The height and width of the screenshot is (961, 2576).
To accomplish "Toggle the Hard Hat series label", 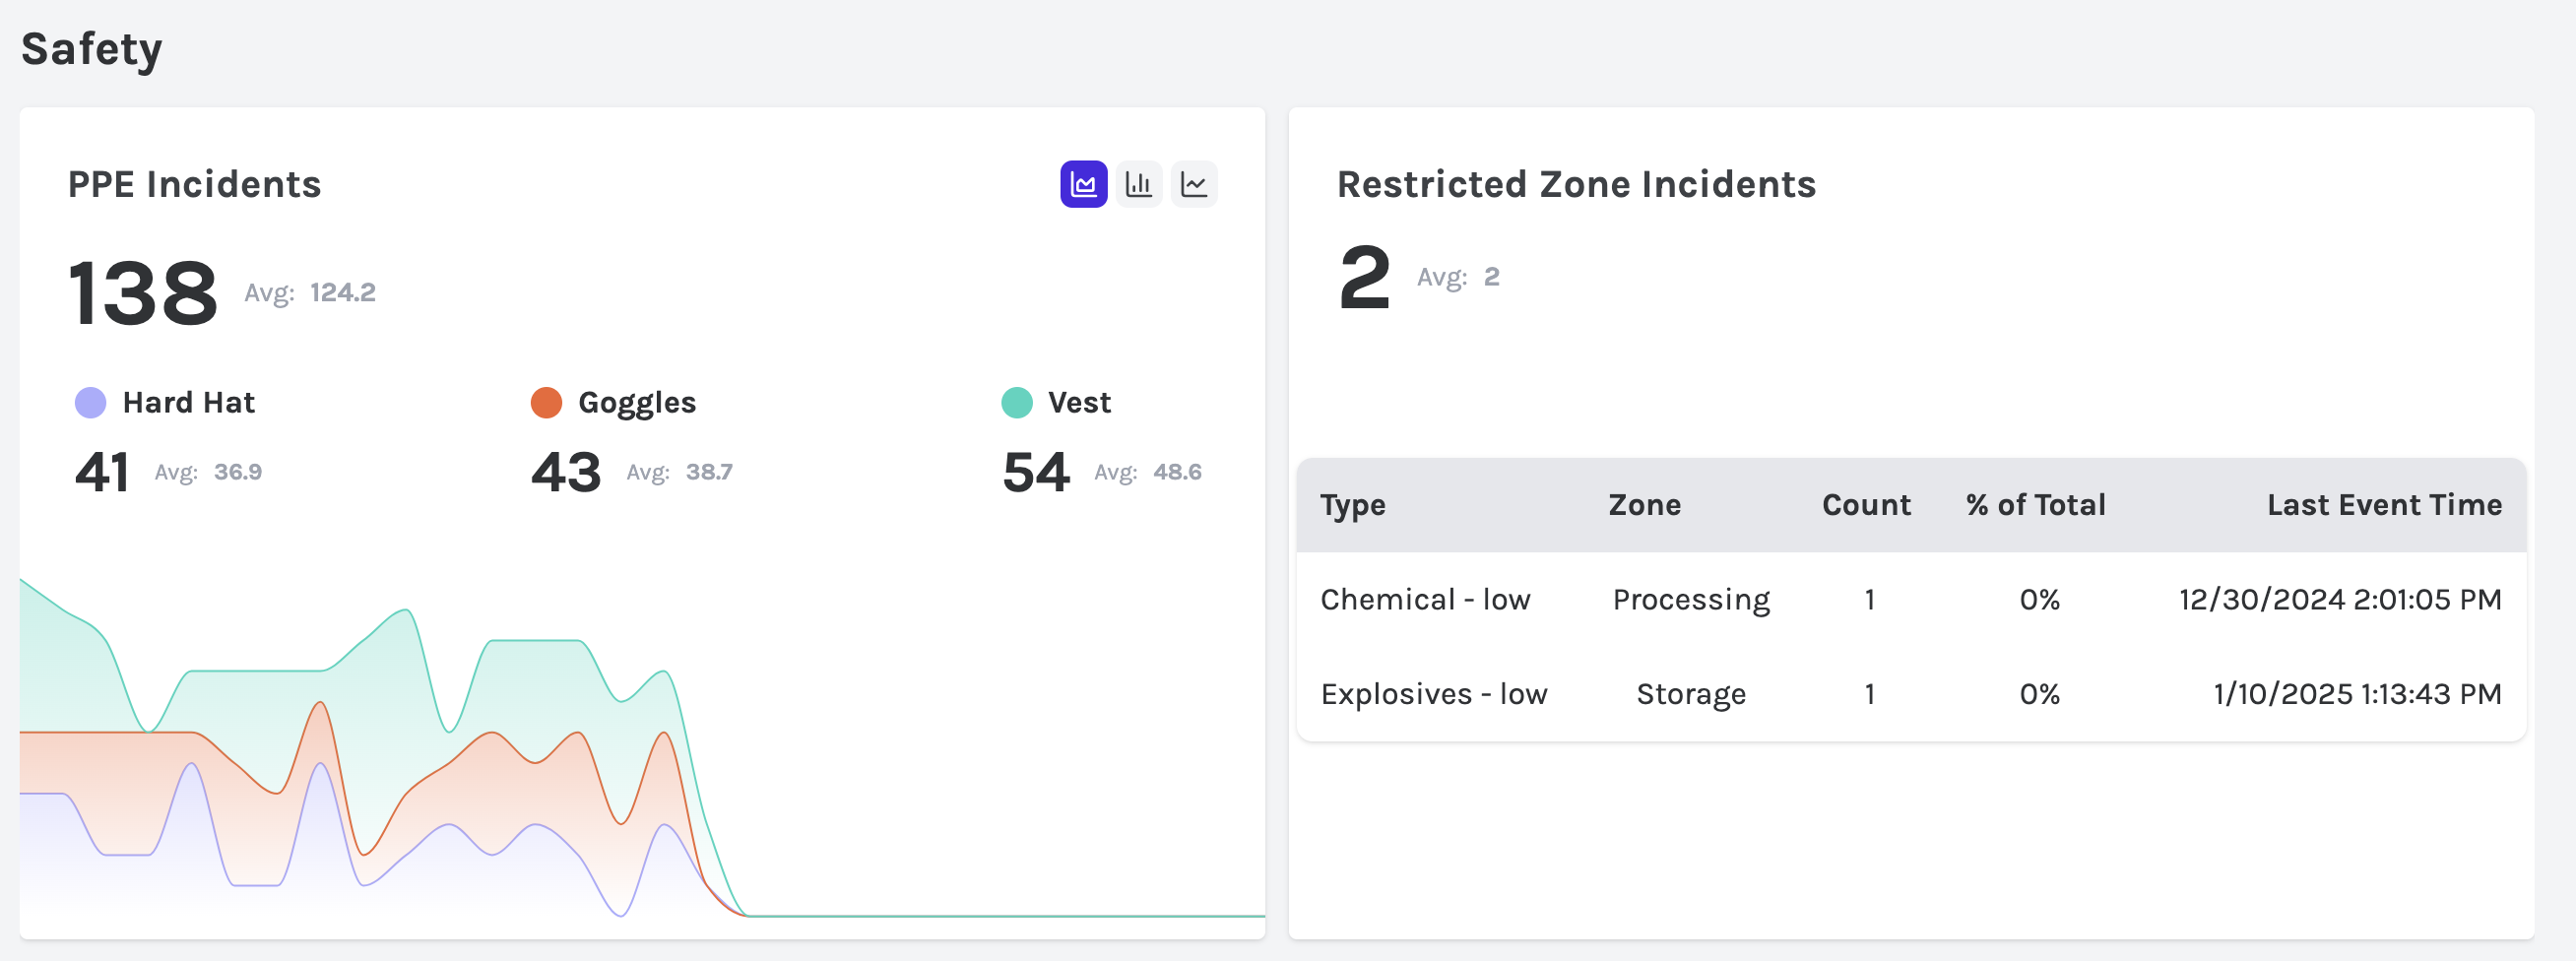I will click(188, 402).
